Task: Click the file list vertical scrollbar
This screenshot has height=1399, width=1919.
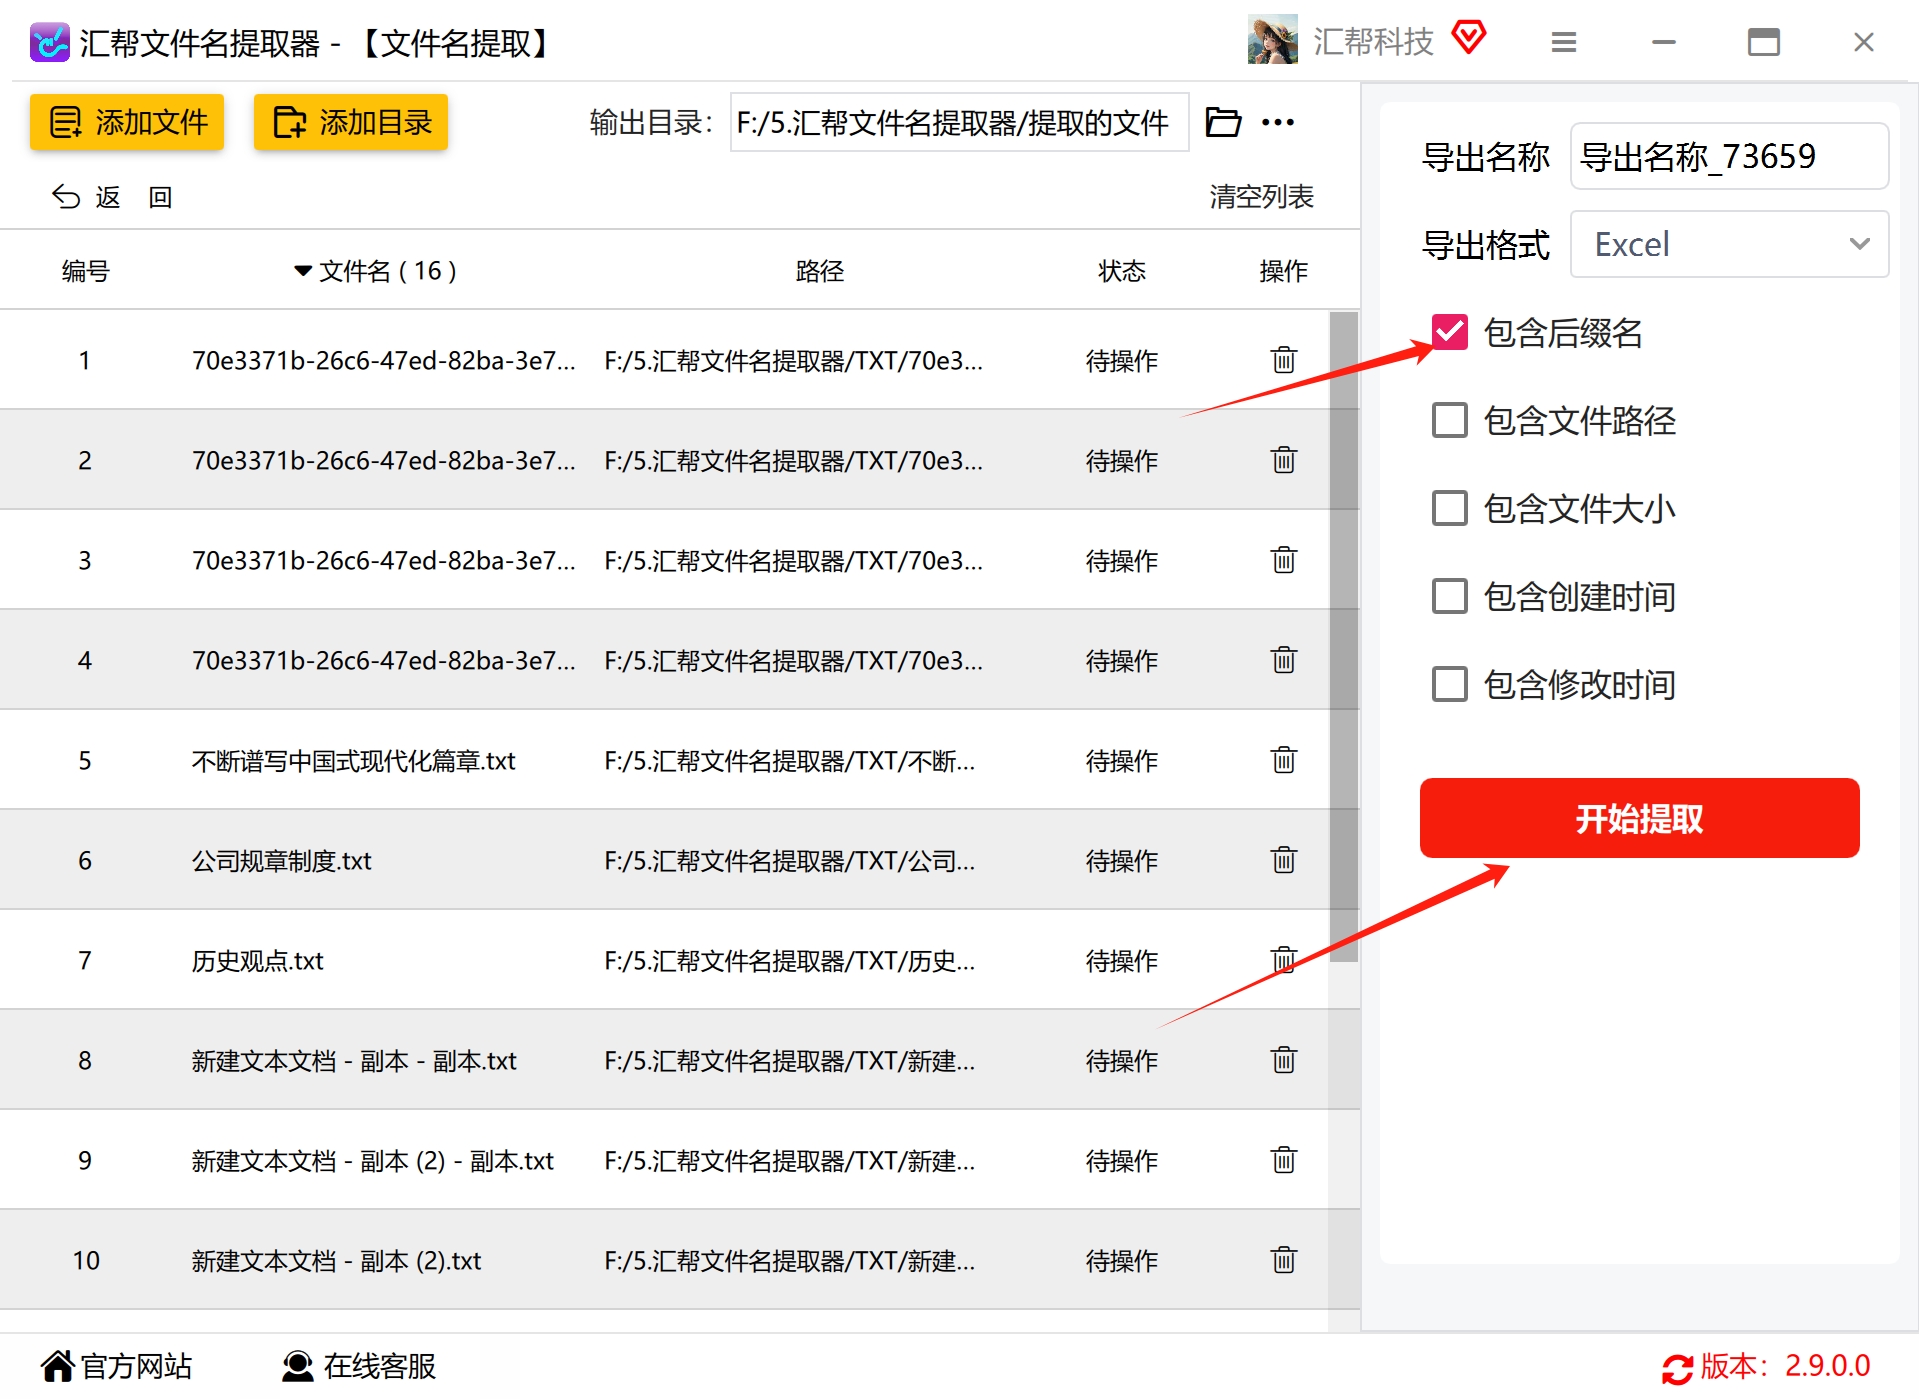Action: tap(1344, 637)
